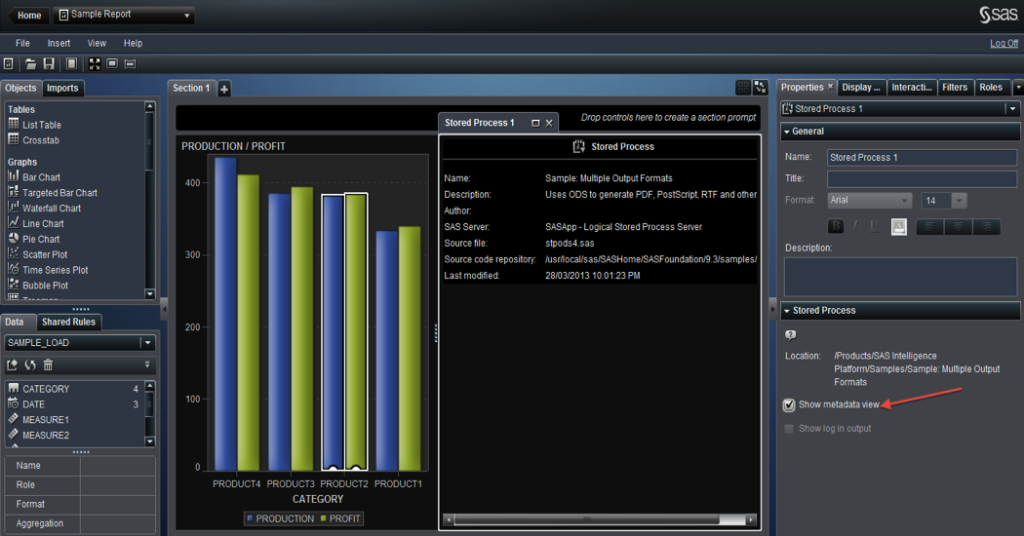Viewport: 1024px width, 536px height.
Task: Open the Sample Report dropdown
Action: click(x=187, y=15)
